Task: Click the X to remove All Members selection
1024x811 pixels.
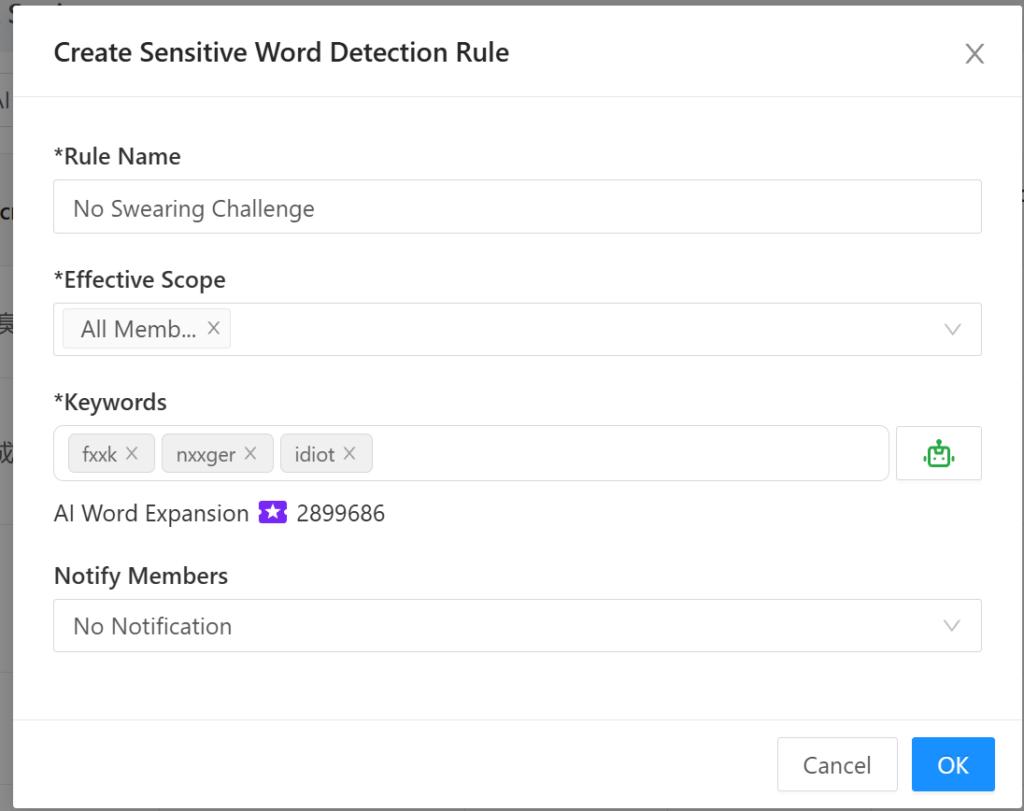Action: [x=213, y=328]
